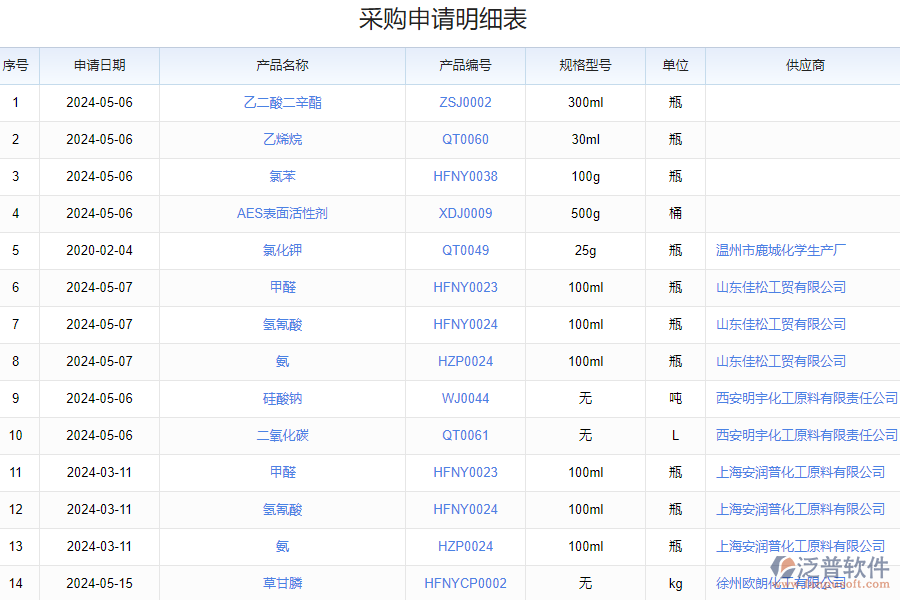Click the 申请日期 column header
The width and height of the screenshot is (900, 600).
(x=97, y=65)
